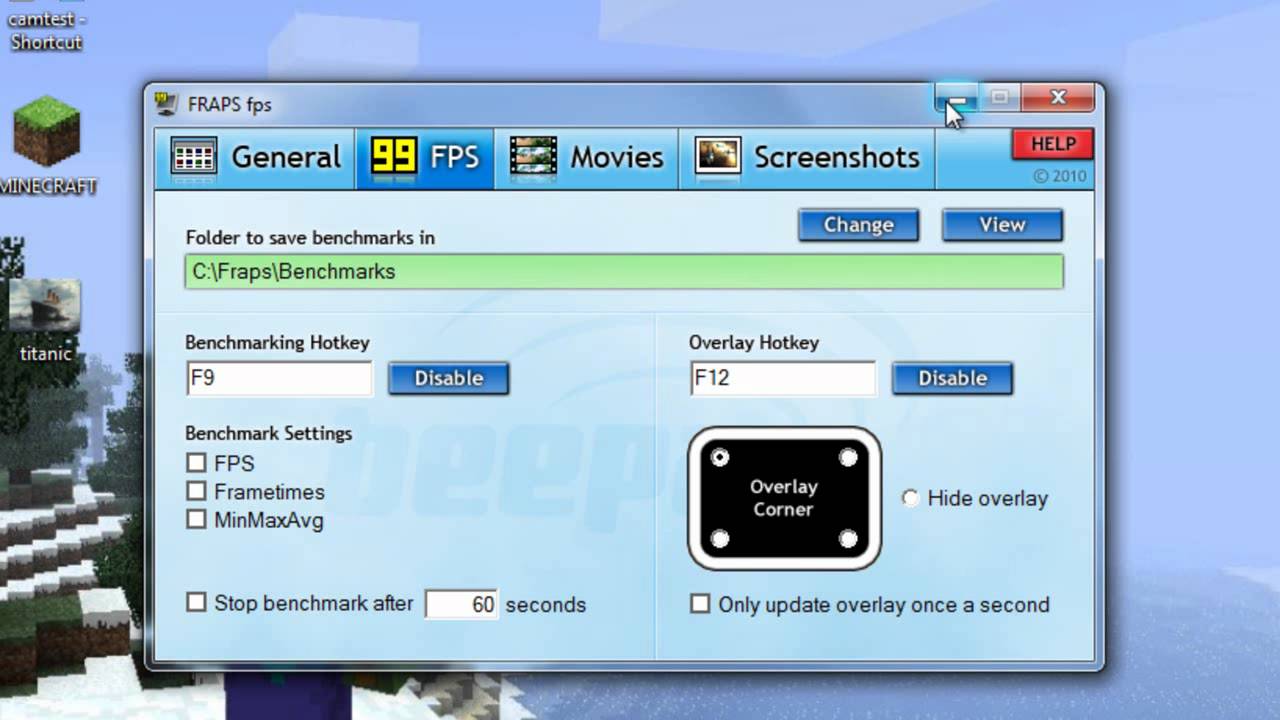This screenshot has height=720, width=1280.
Task: Switch to the FPS tab
Action: click(x=425, y=158)
